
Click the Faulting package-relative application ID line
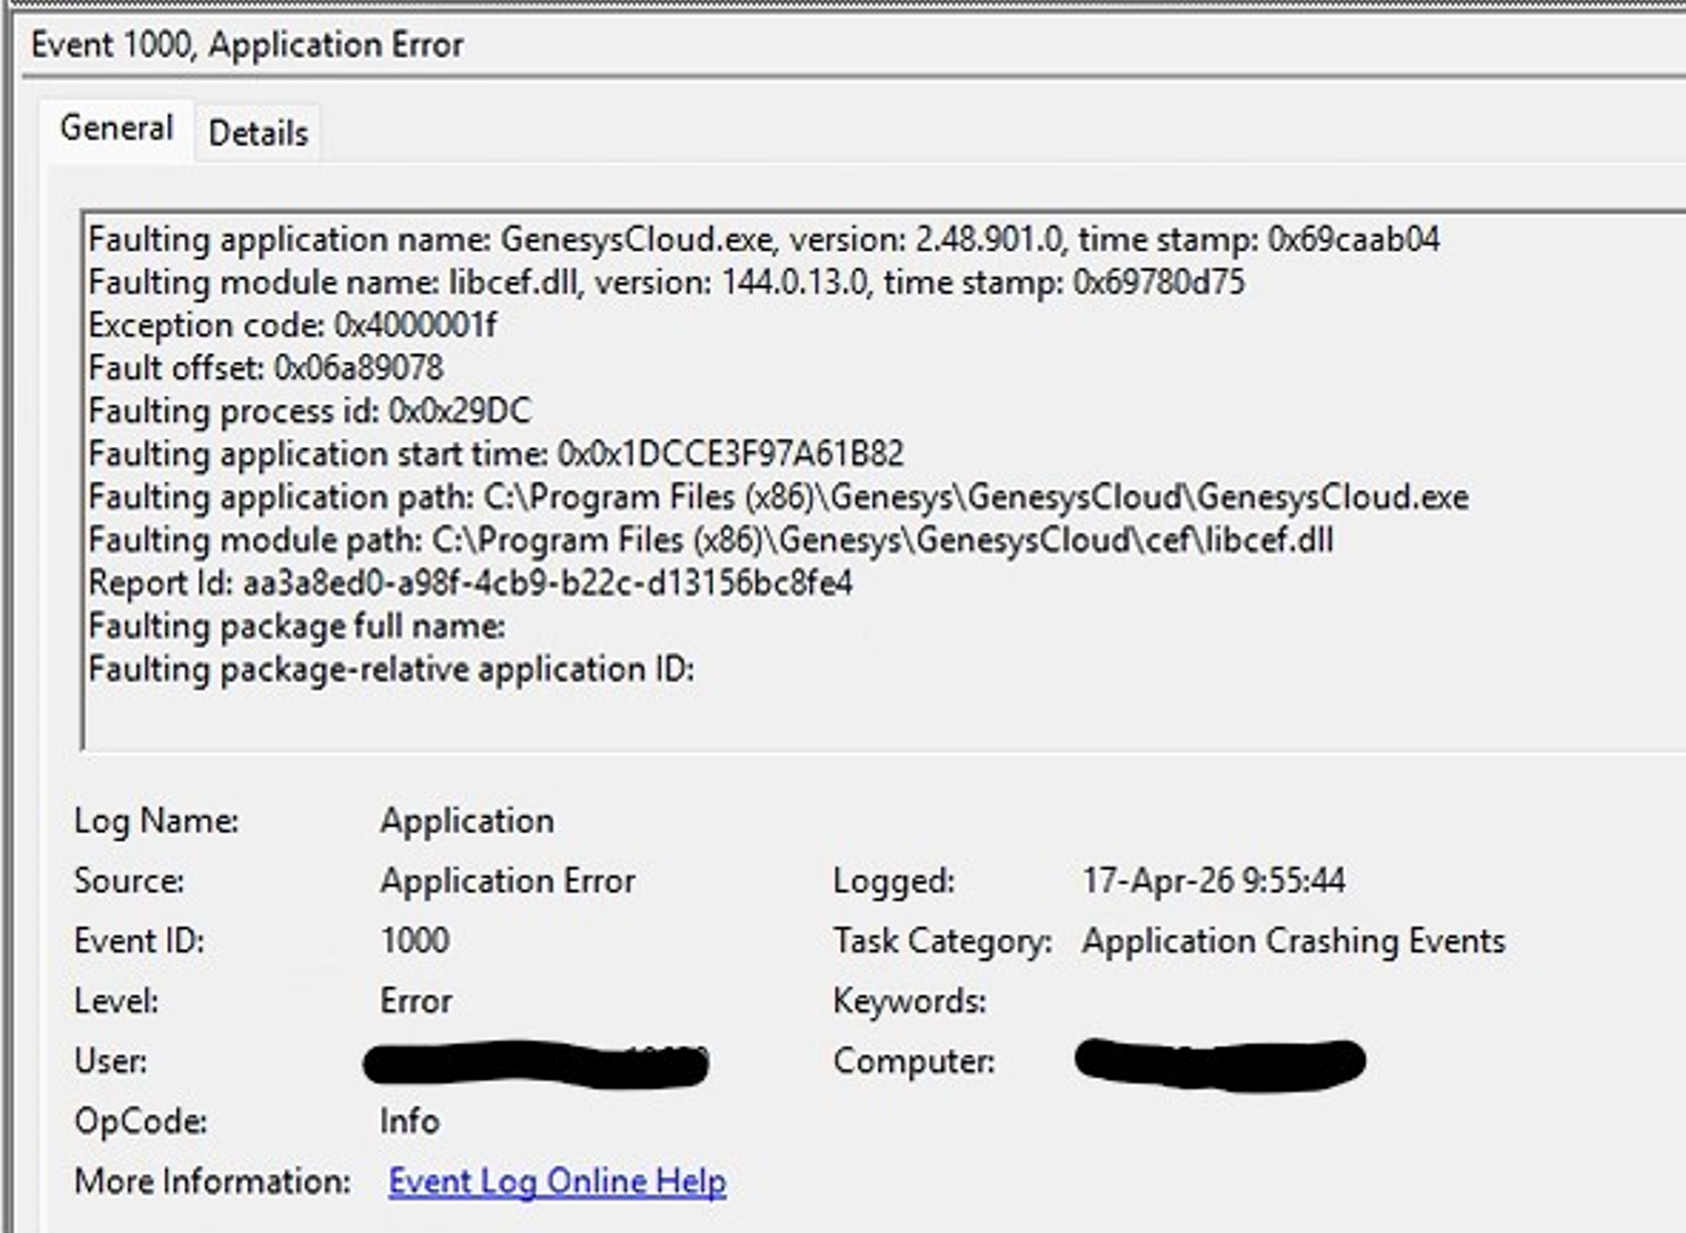pyautogui.click(x=391, y=669)
